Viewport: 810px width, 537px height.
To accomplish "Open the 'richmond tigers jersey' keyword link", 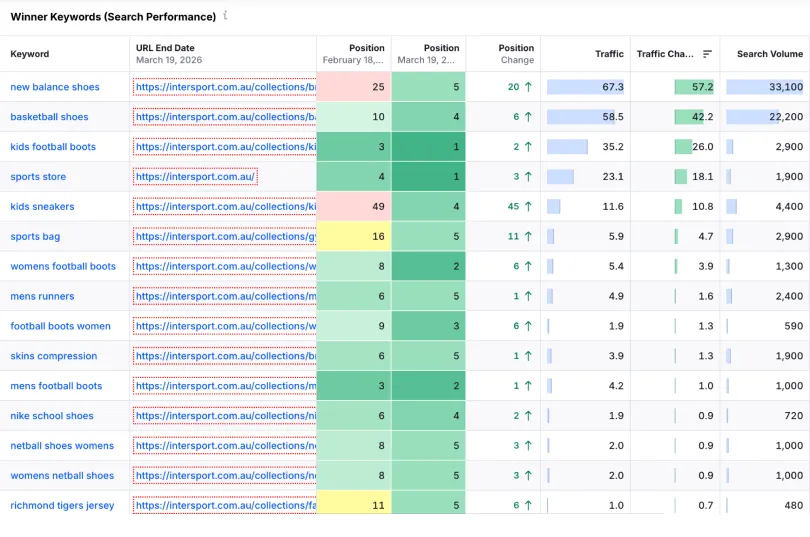I will (x=62, y=506).
